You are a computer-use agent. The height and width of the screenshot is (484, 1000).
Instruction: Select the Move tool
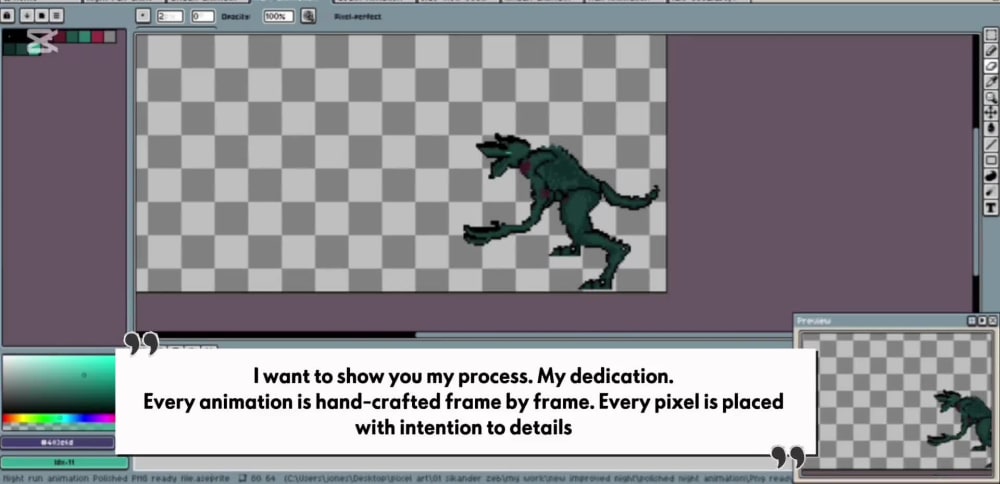coord(991,112)
